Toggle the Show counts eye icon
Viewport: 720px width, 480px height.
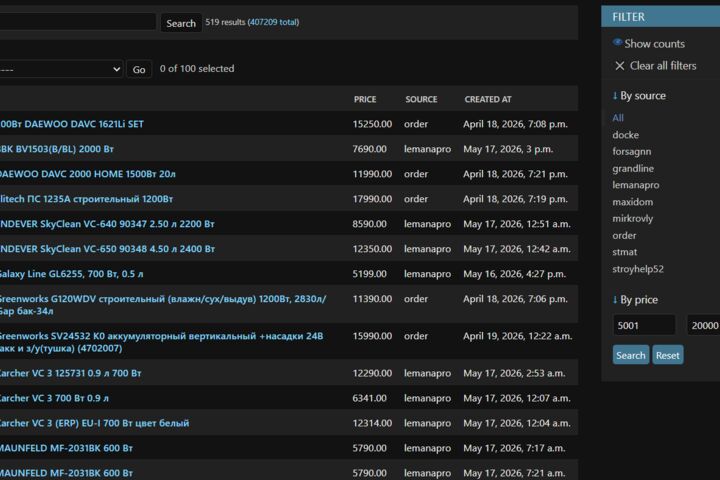pos(617,43)
